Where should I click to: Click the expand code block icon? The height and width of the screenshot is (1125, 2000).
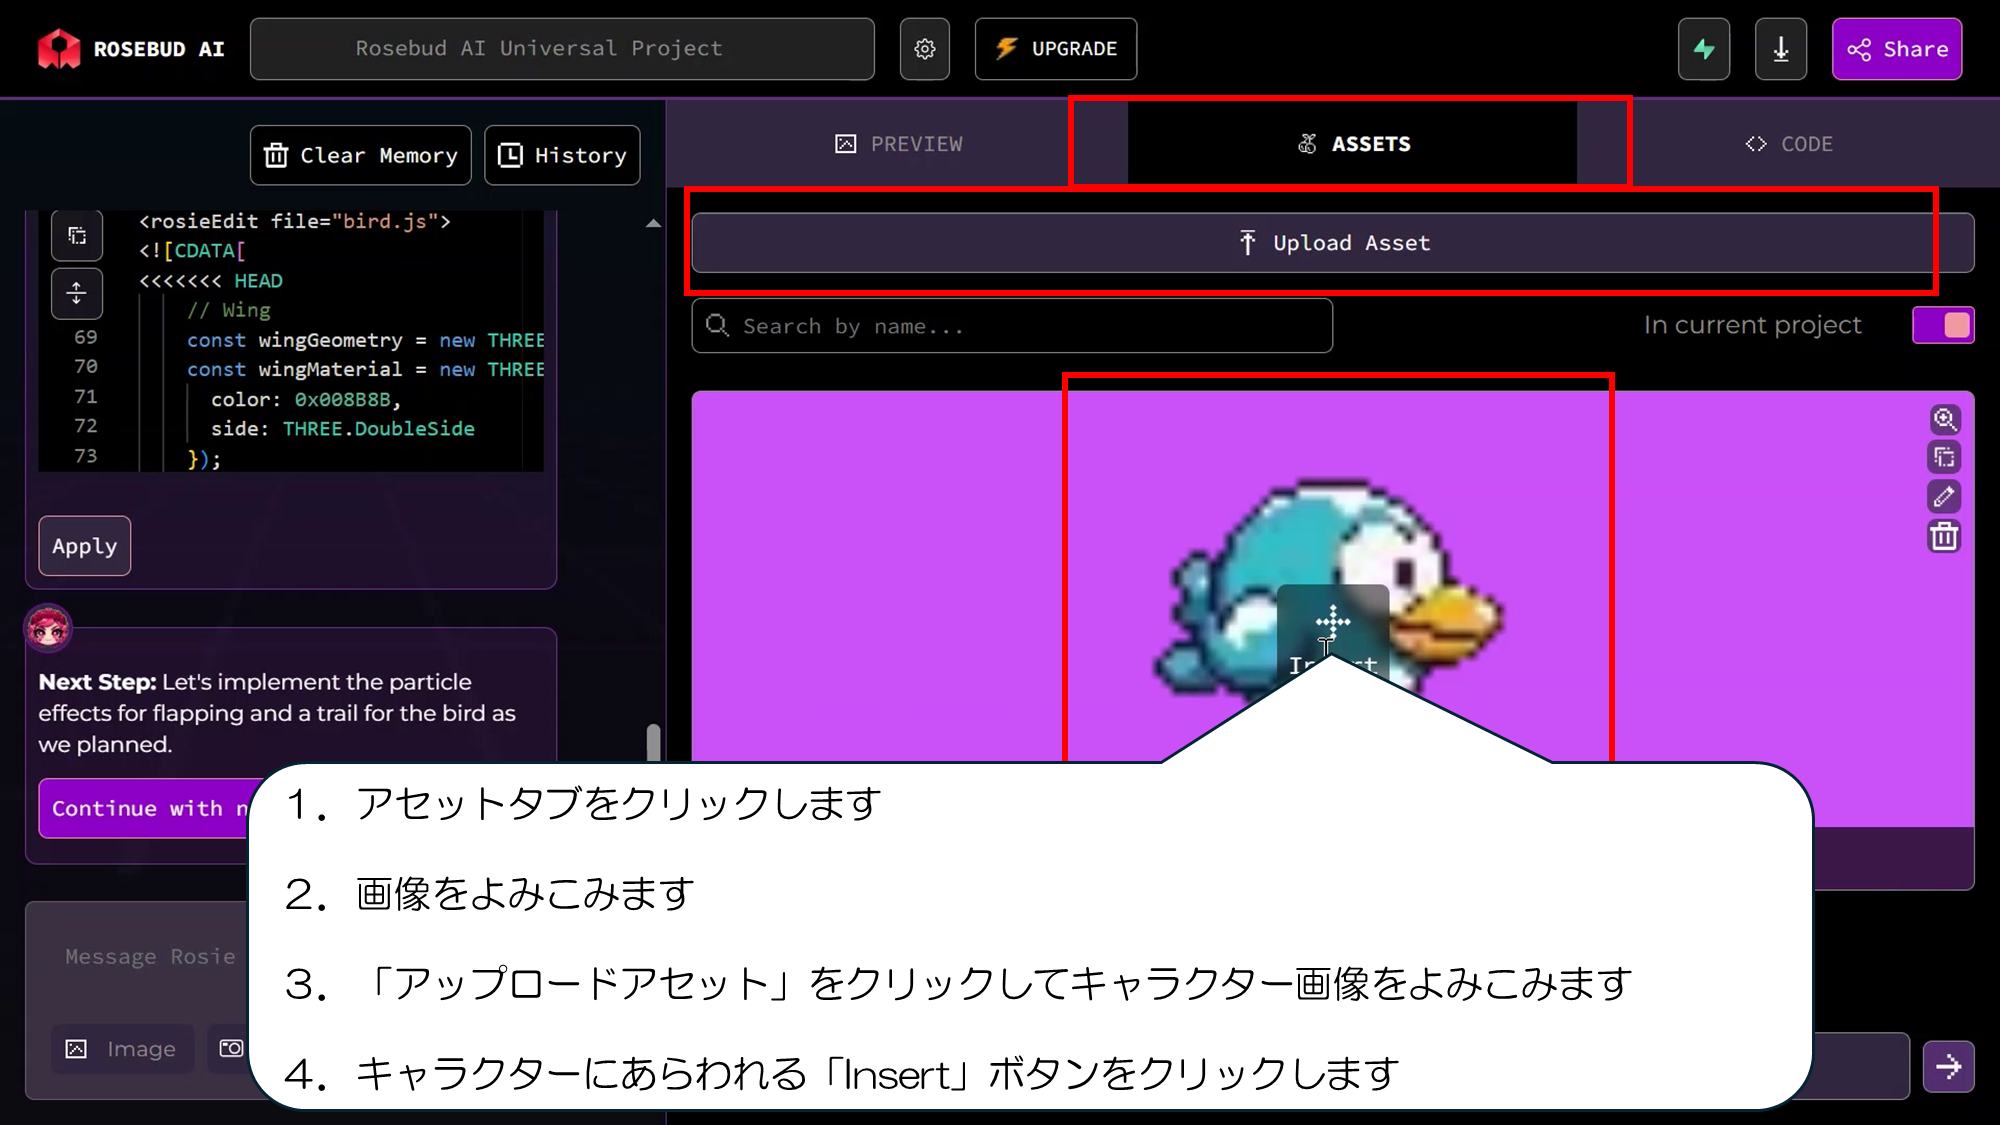click(x=77, y=294)
